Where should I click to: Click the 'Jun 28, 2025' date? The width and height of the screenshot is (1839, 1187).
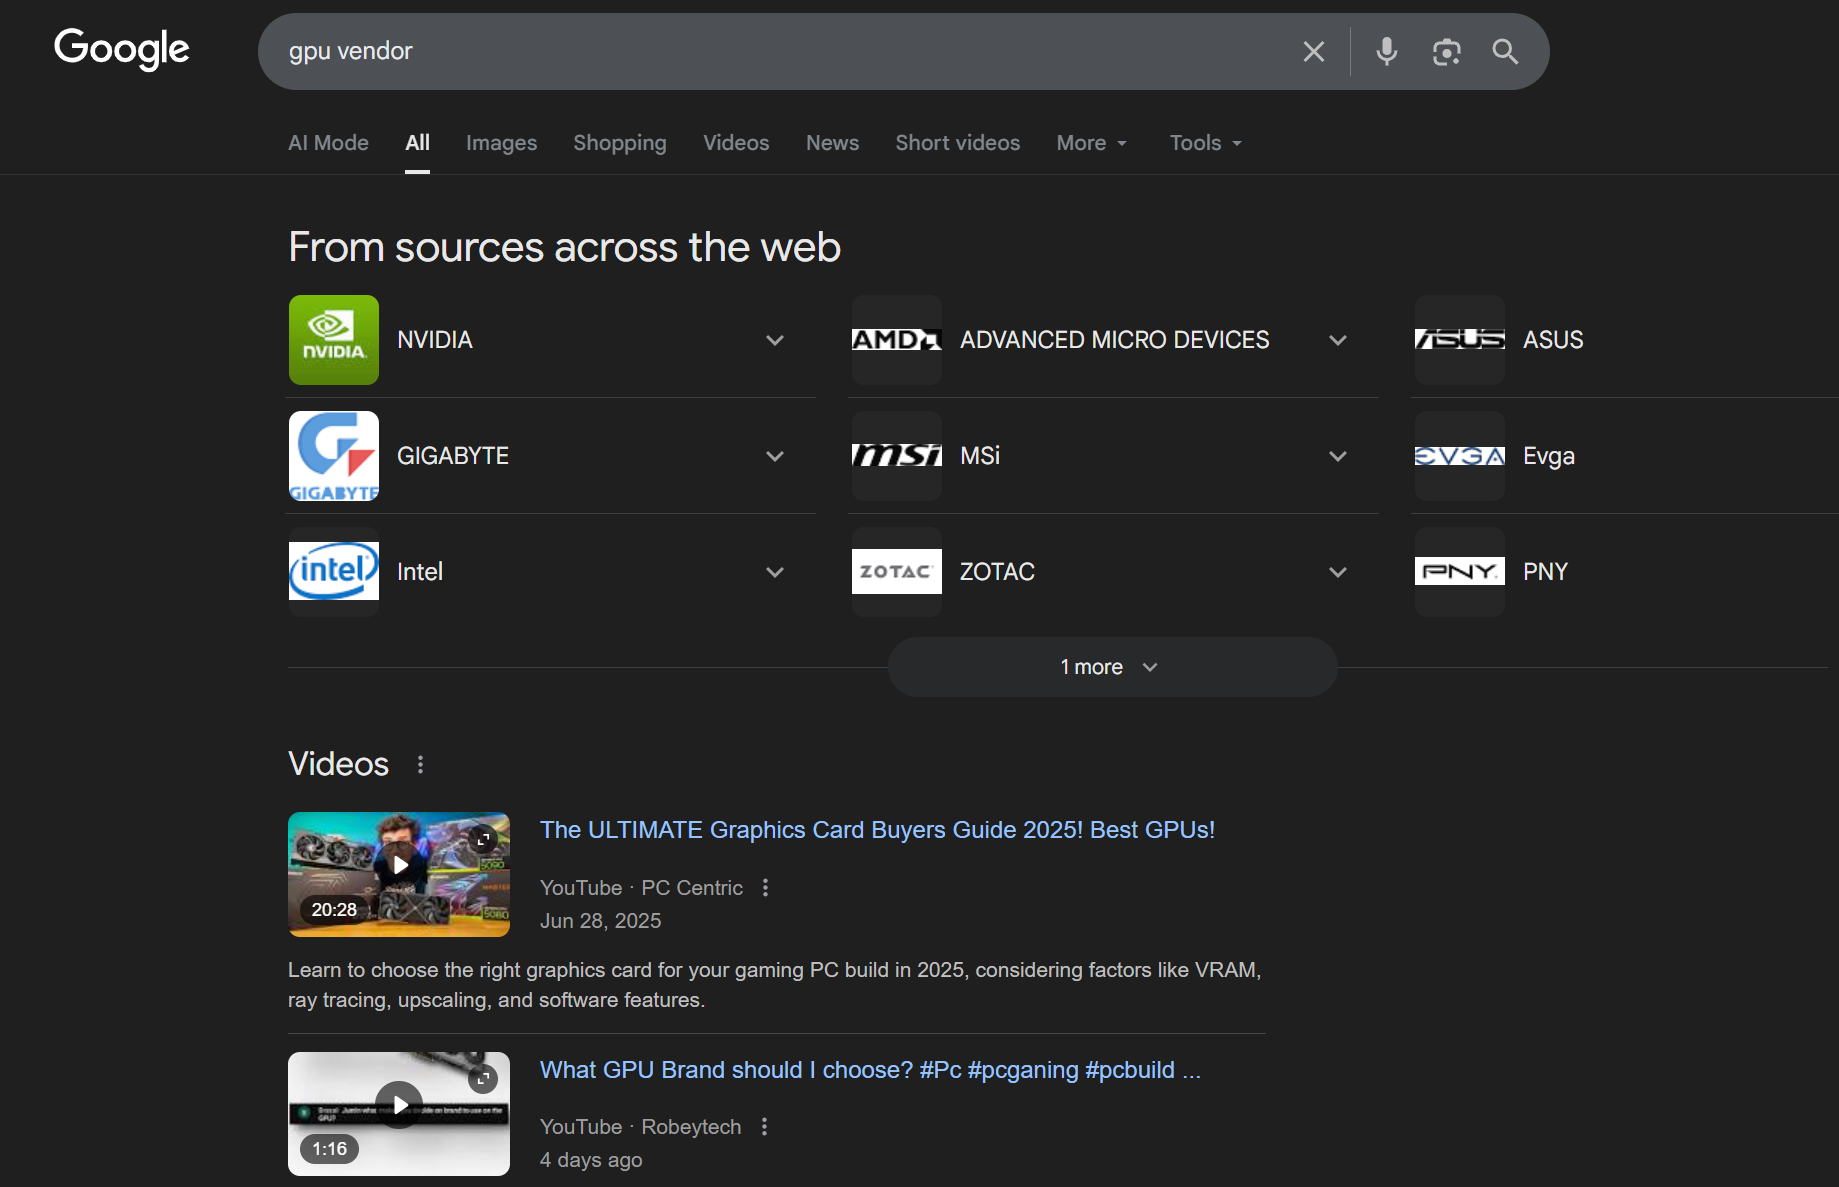[x=600, y=921]
